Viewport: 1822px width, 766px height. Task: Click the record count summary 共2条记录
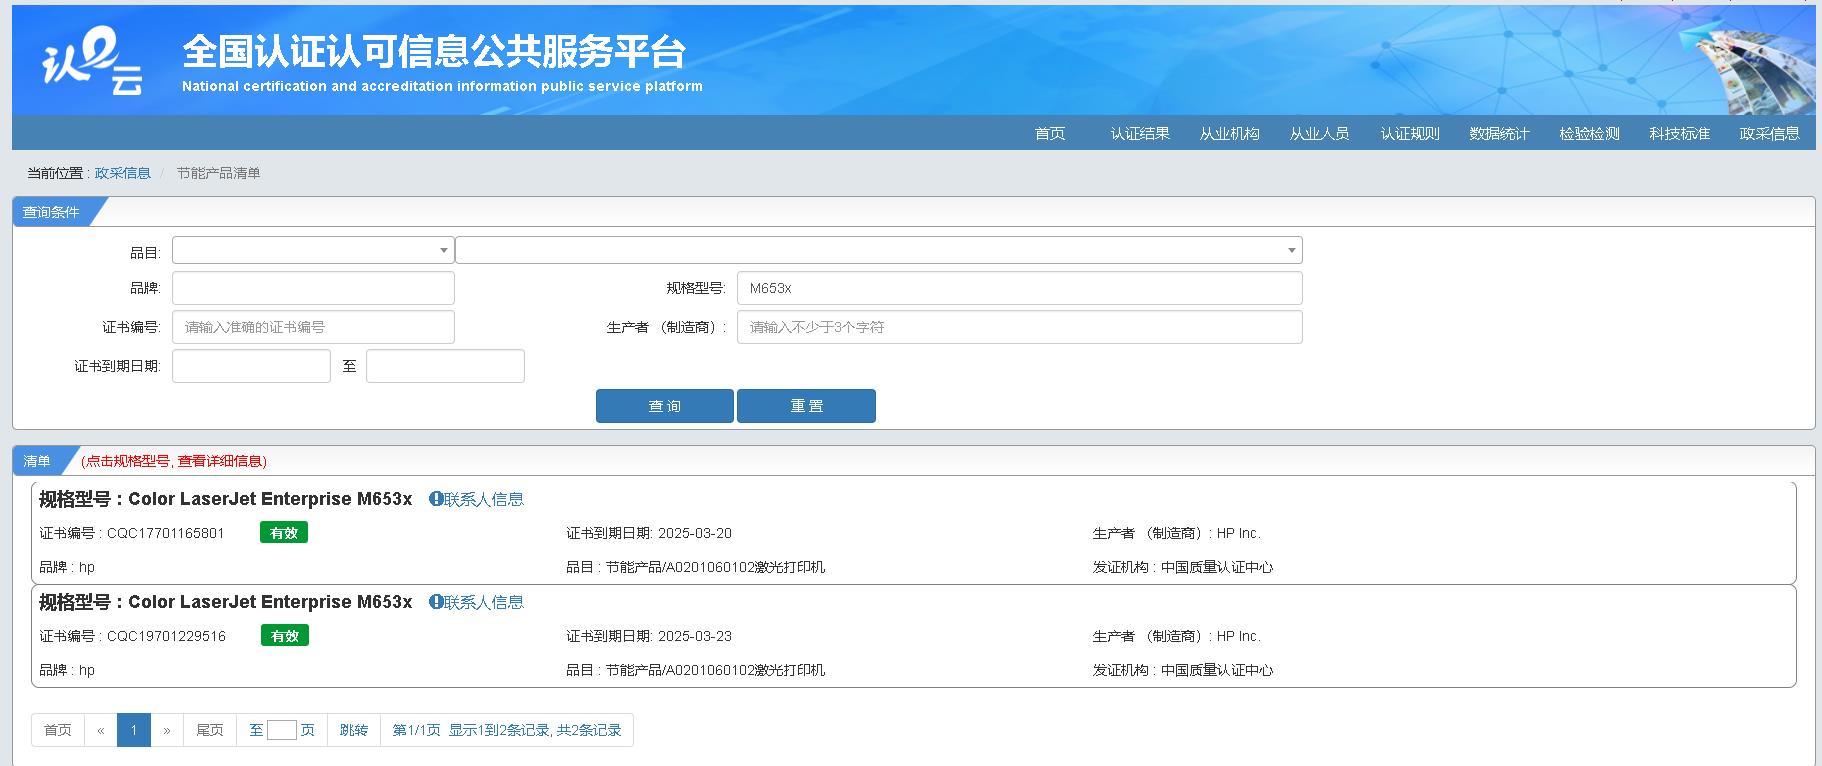589,730
